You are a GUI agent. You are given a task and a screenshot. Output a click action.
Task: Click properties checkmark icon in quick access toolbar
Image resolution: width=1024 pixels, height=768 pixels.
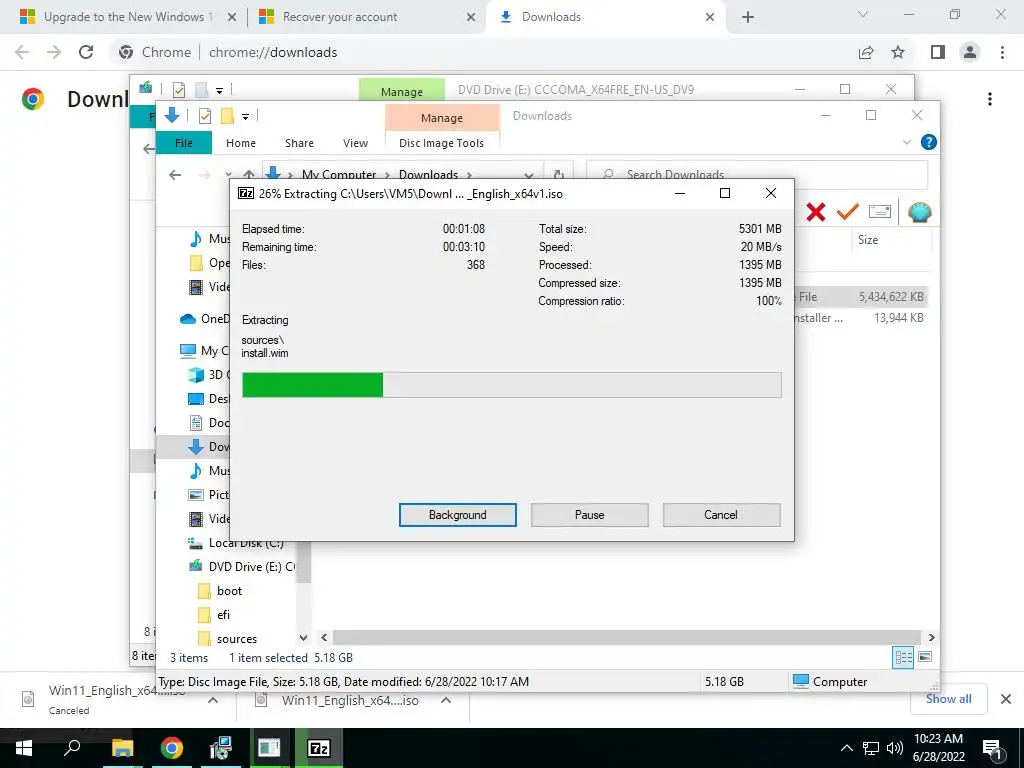coord(204,116)
